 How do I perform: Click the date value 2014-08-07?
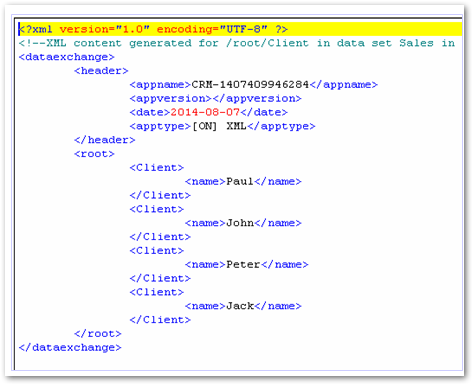pos(205,112)
